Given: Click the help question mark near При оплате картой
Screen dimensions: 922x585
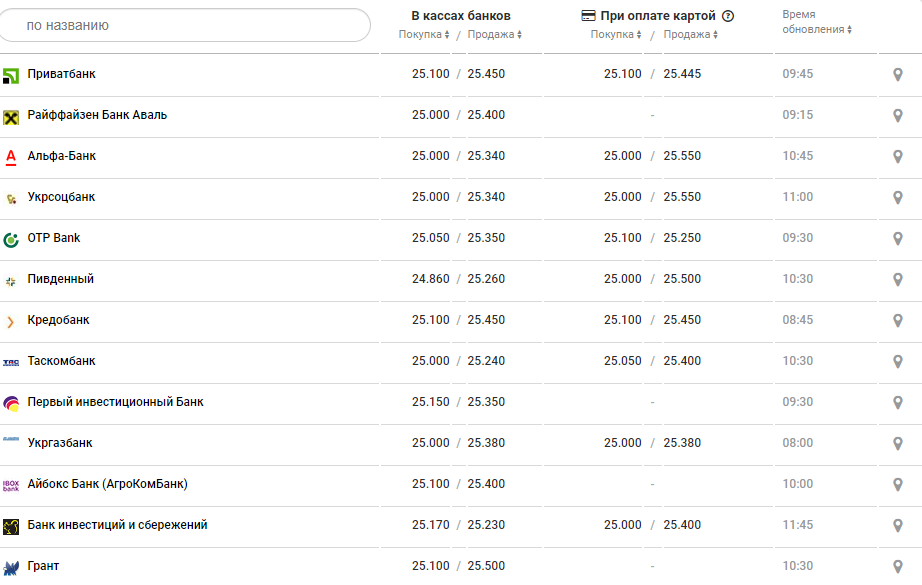Looking at the screenshot, I should [x=728, y=16].
